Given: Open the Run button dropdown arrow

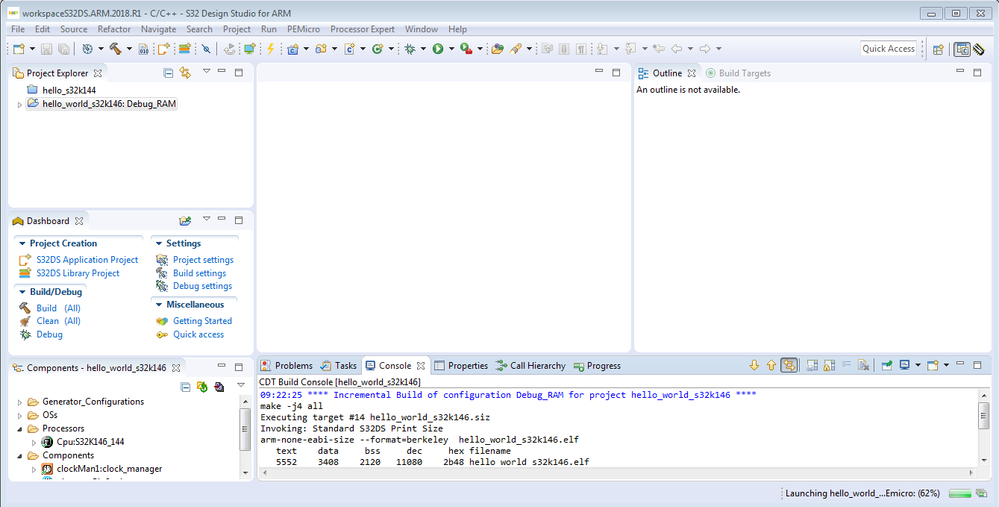Looking at the screenshot, I should click(x=452, y=48).
